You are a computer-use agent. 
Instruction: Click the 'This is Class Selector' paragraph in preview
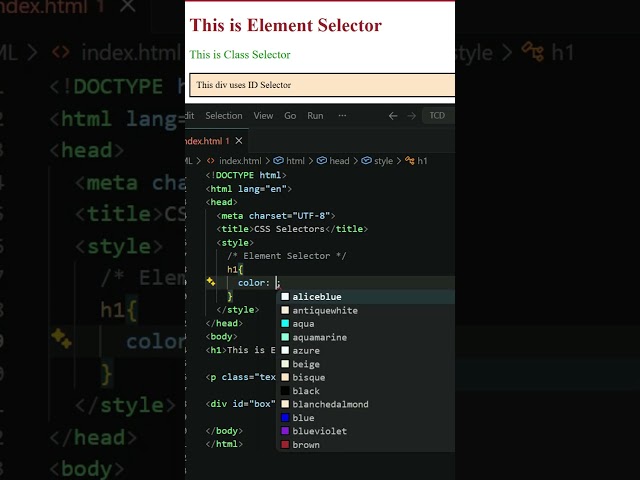click(x=240, y=55)
